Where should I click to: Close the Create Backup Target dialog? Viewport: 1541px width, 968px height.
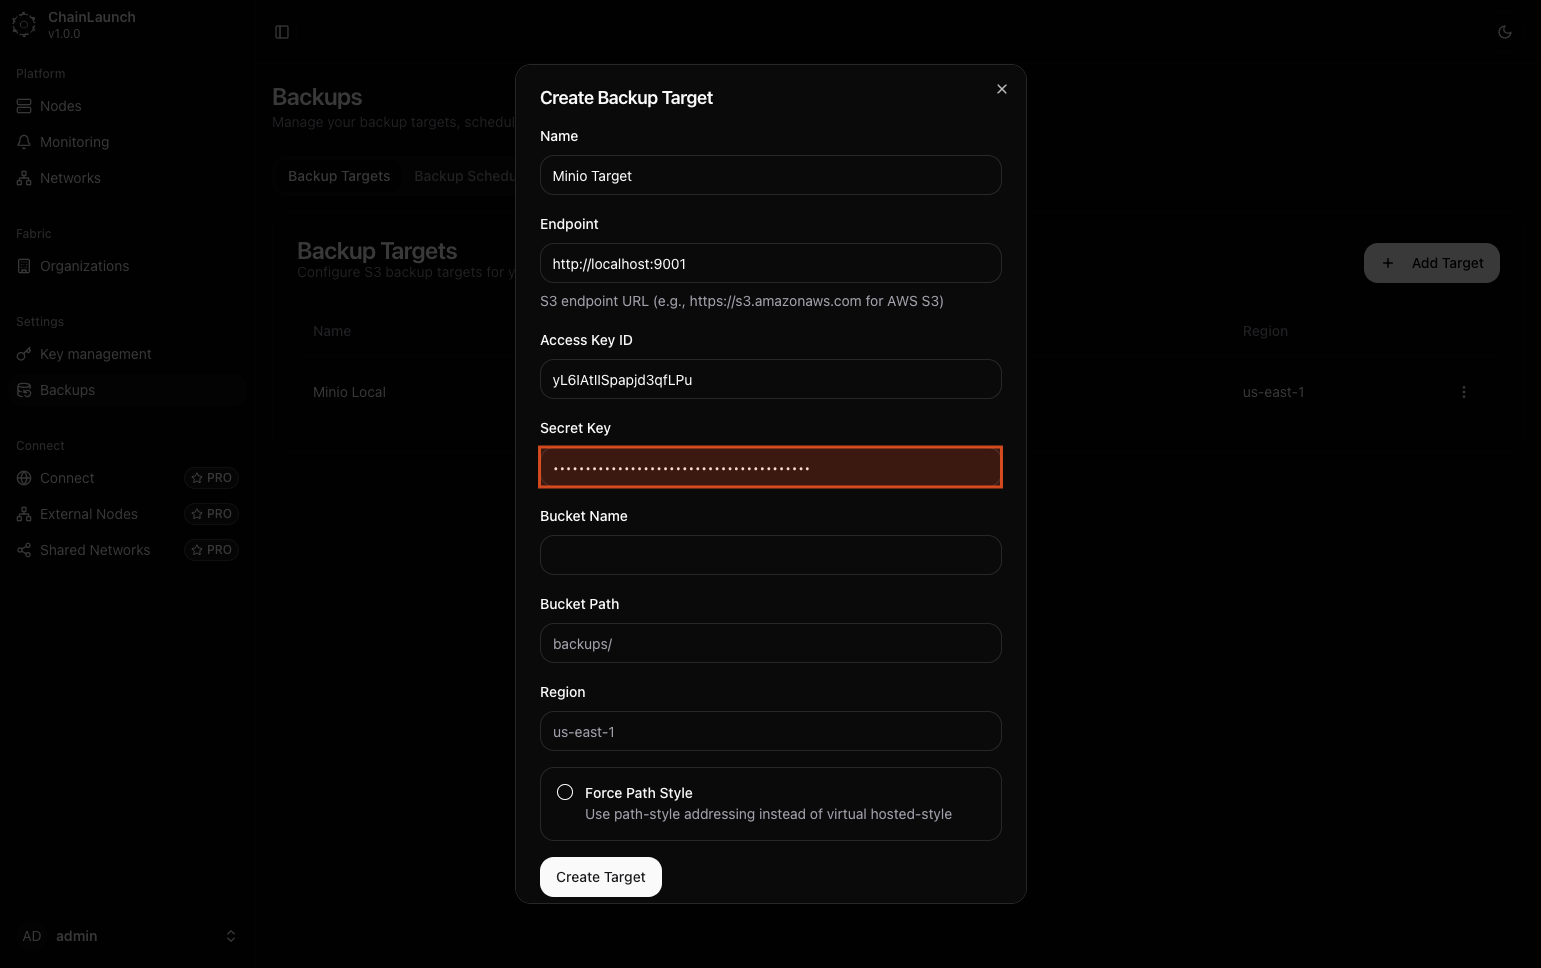(1001, 89)
